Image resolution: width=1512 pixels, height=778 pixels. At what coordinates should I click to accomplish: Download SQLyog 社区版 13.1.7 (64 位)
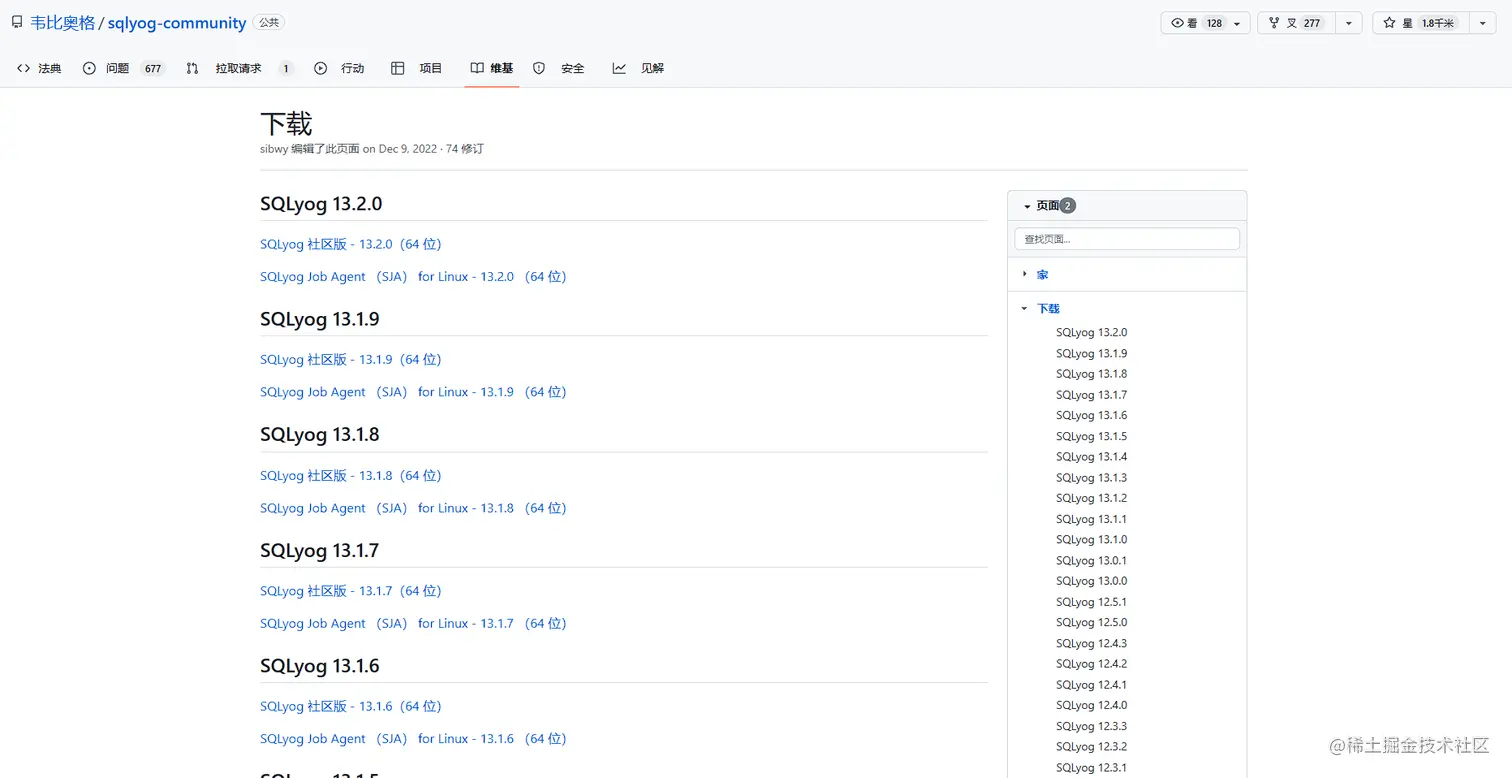(351, 591)
